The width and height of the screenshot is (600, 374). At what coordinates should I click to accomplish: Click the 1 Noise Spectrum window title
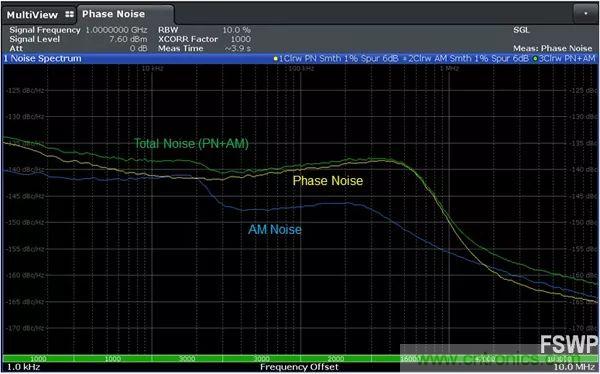click(42, 59)
